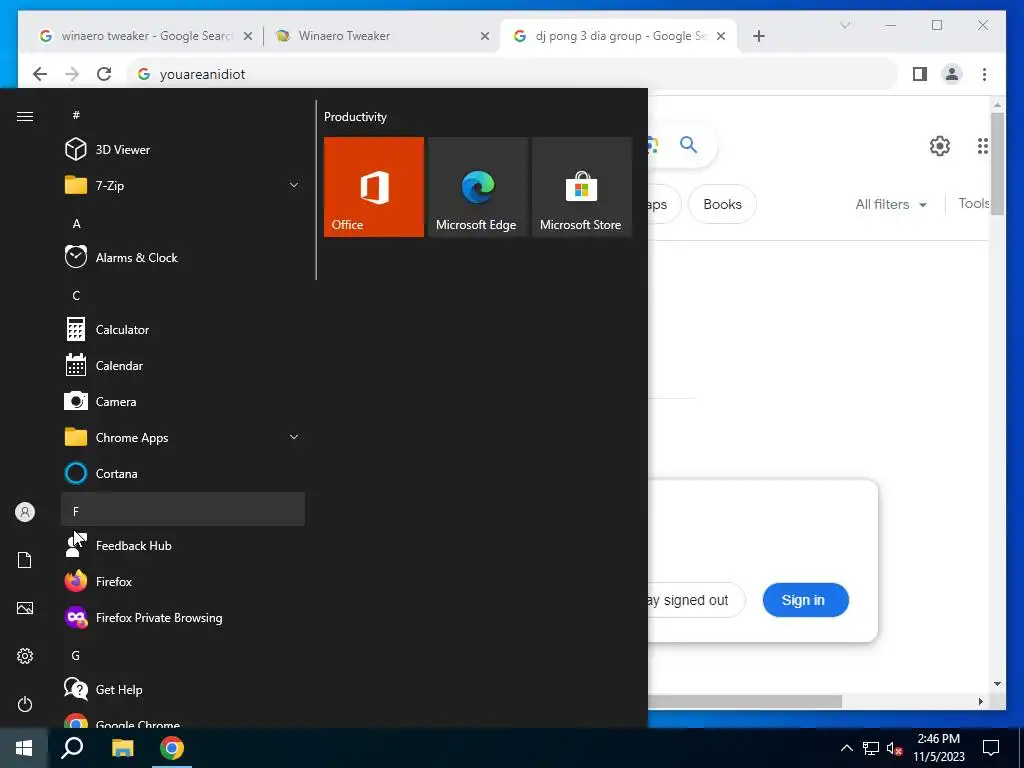Toggle Chrome side panel

pyautogui.click(x=920, y=74)
